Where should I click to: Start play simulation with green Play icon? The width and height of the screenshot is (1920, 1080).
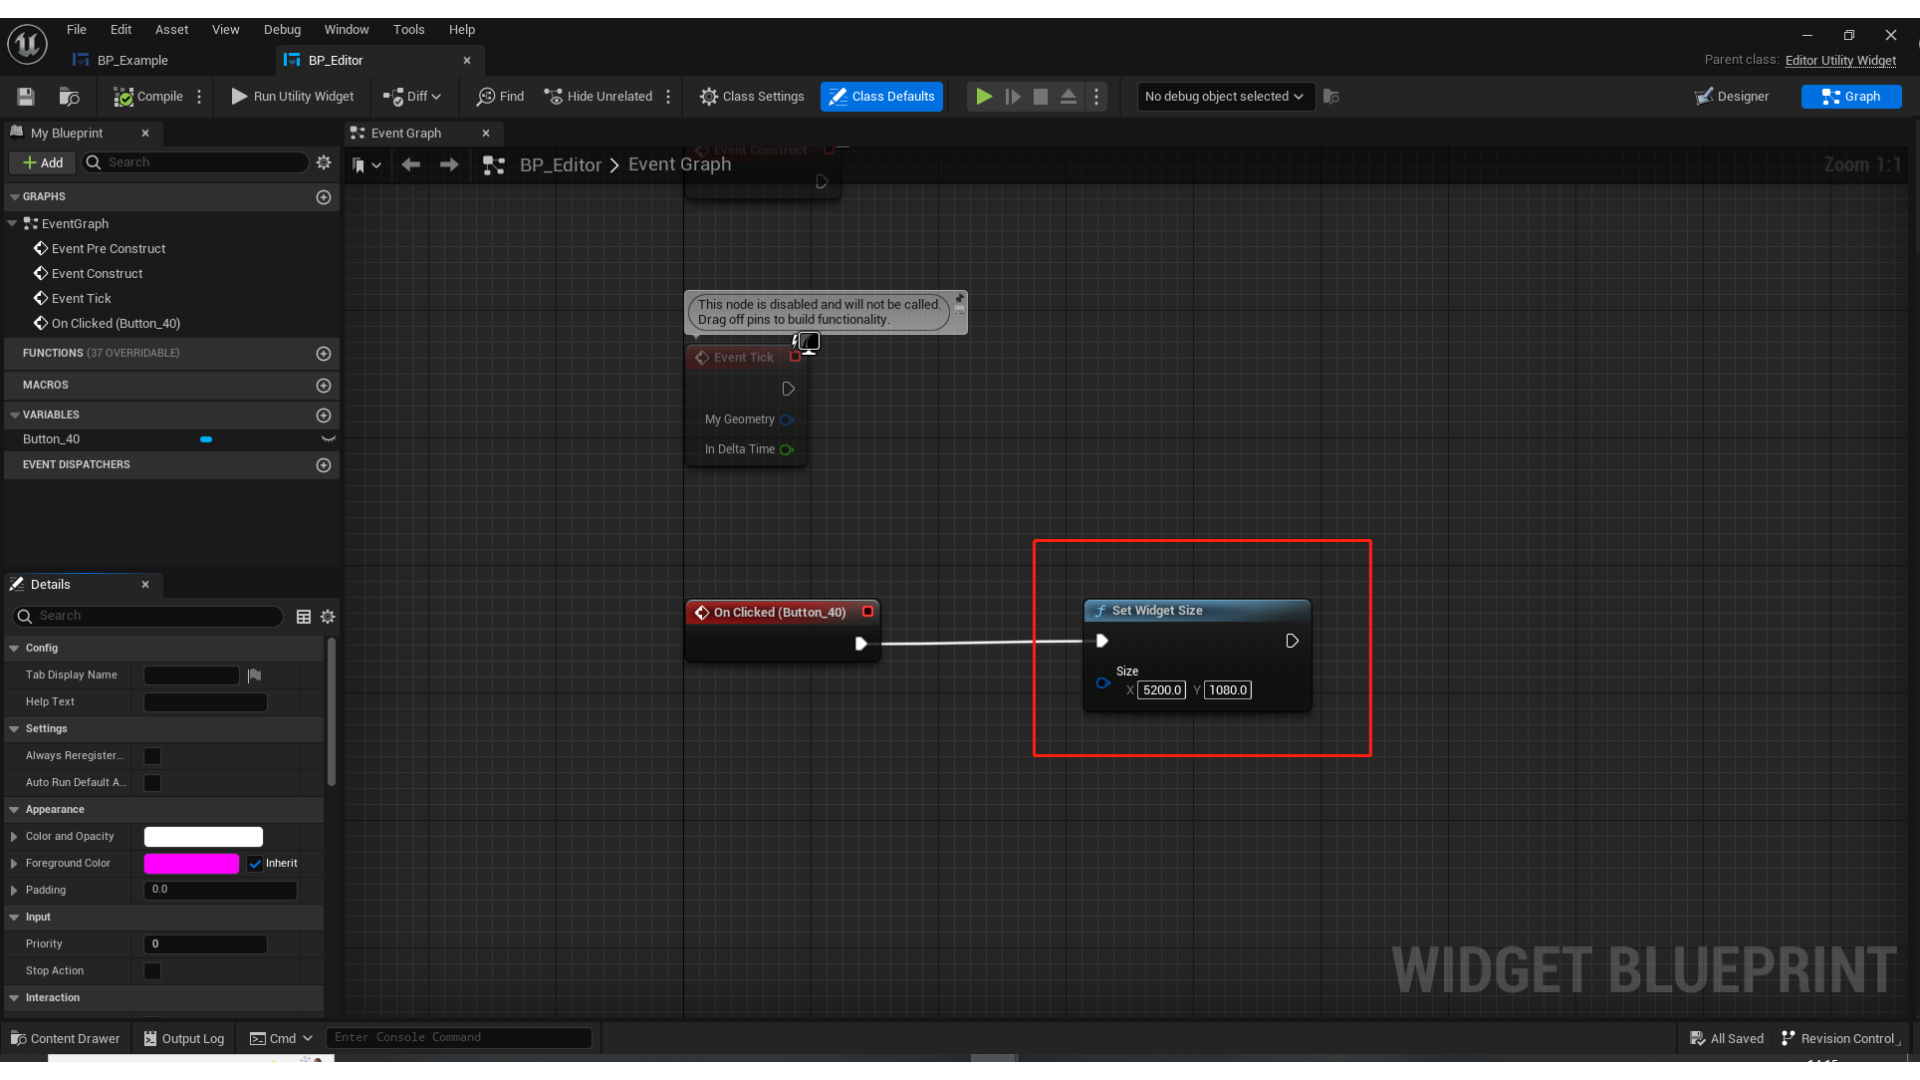(x=984, y=96)
